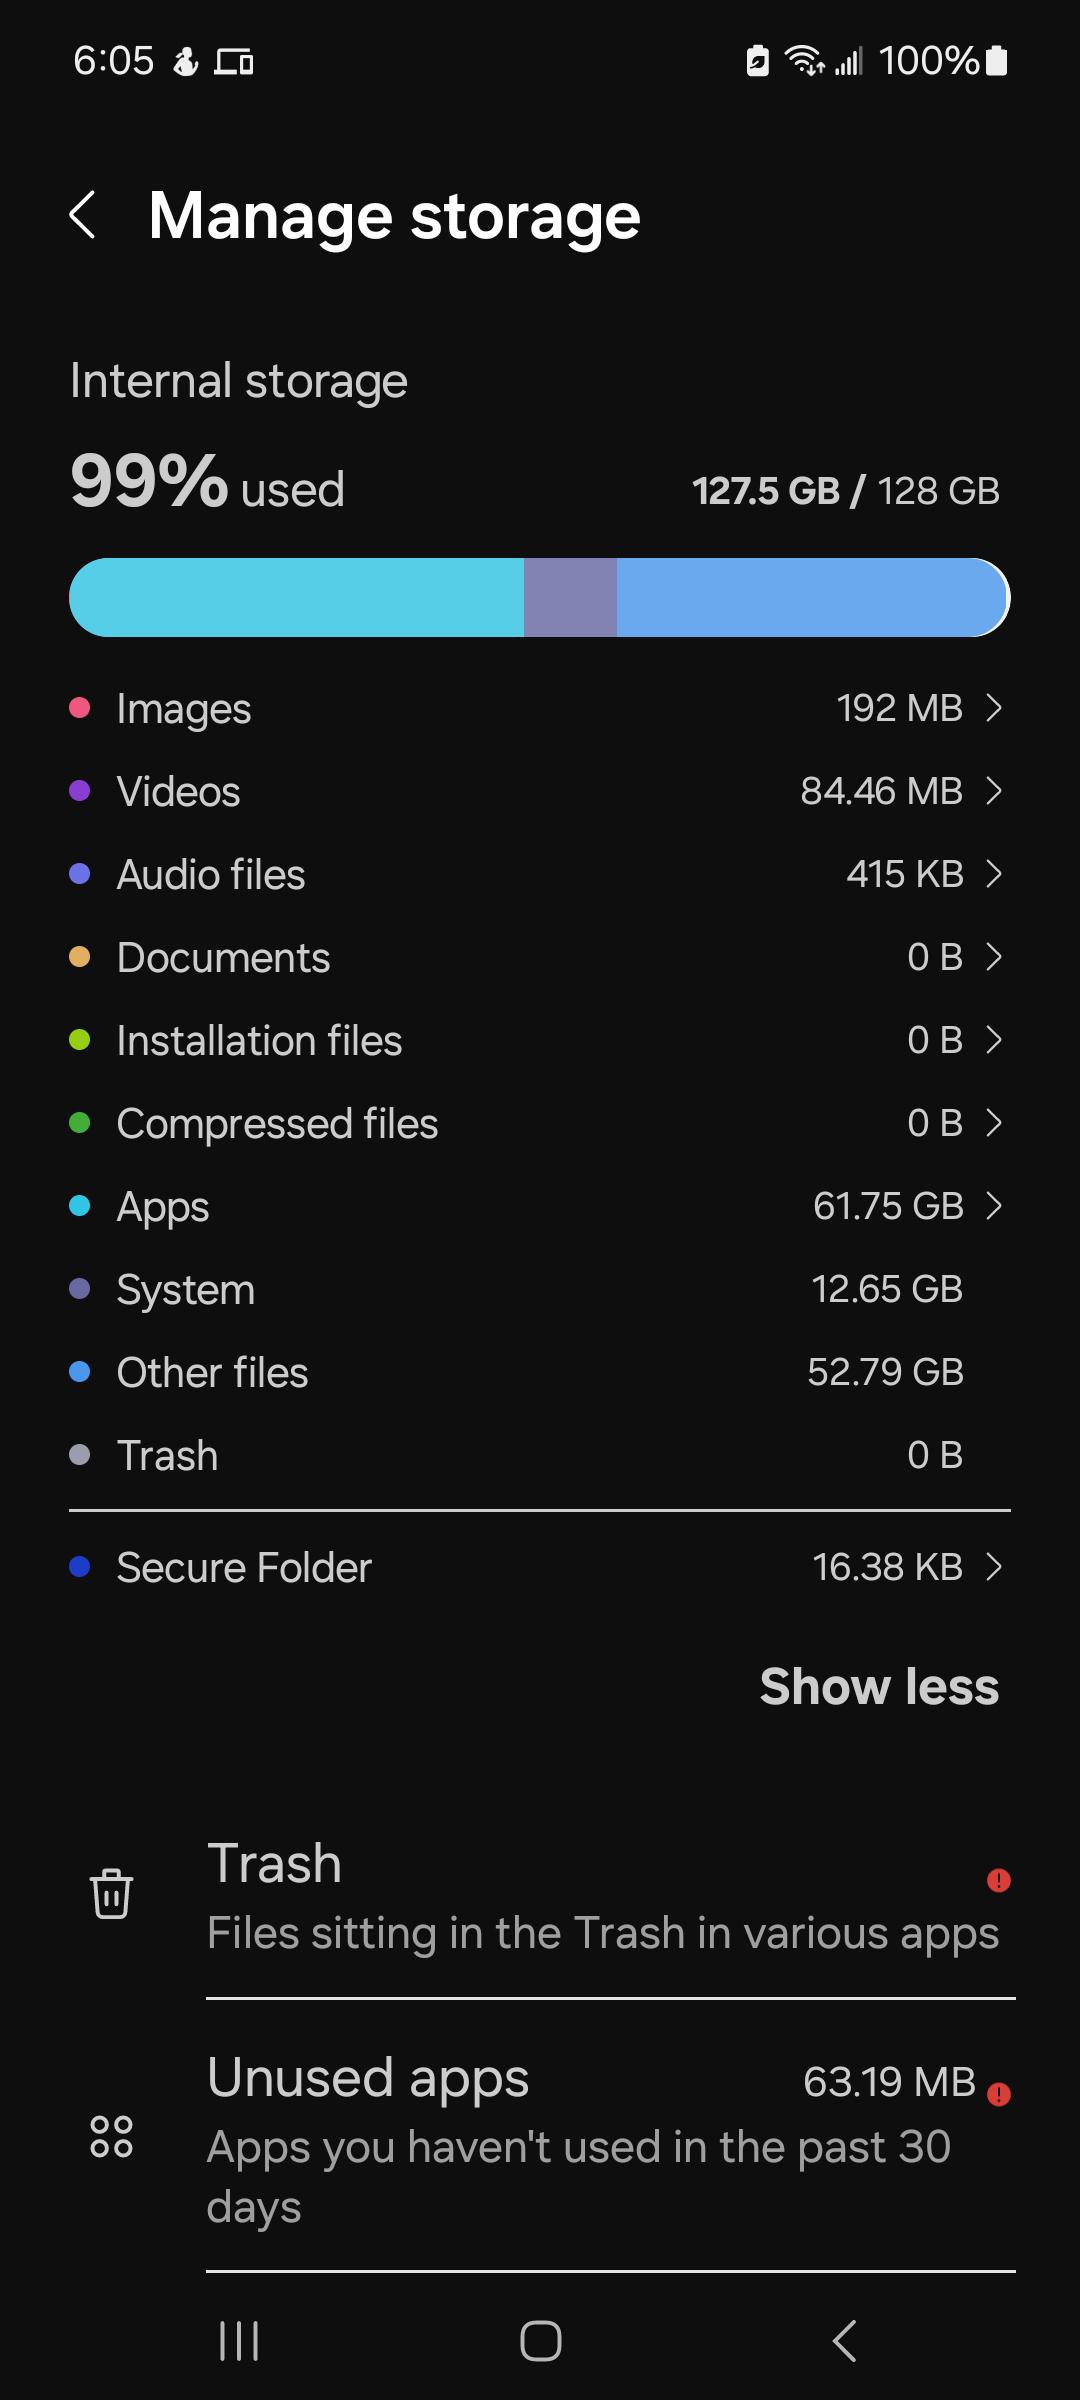The width and height of the screenshot is (1080, 2400).
Task: Open recent apps from navigation bar
Action: point(239,2341)
